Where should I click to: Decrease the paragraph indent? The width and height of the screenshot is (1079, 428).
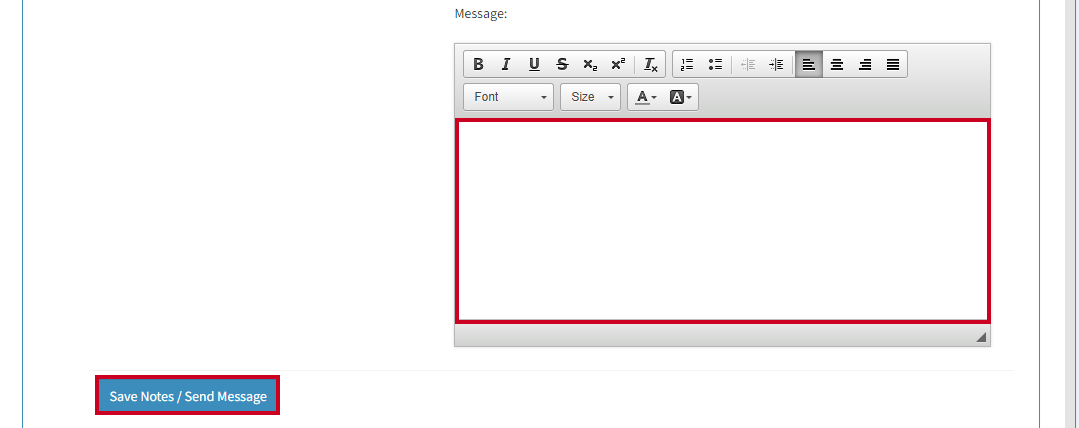(x=748, y=64)
